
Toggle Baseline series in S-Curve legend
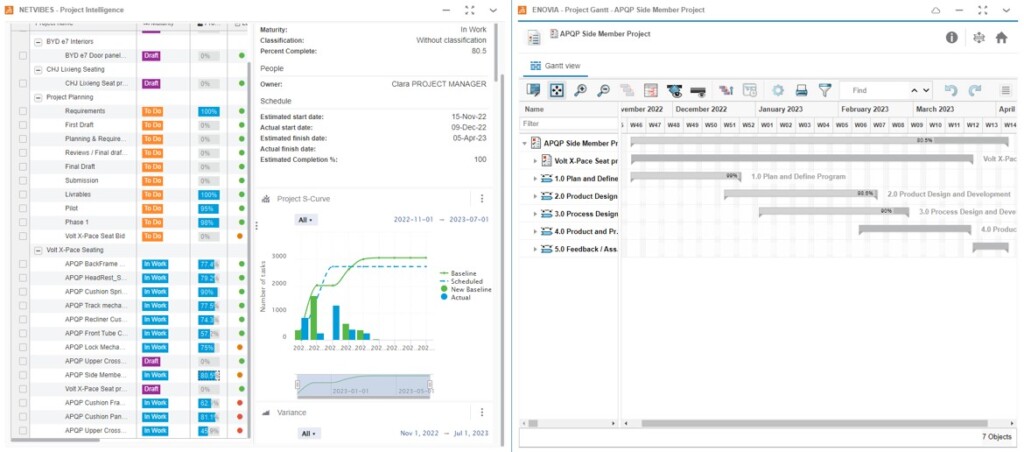[x=458, y=273]
